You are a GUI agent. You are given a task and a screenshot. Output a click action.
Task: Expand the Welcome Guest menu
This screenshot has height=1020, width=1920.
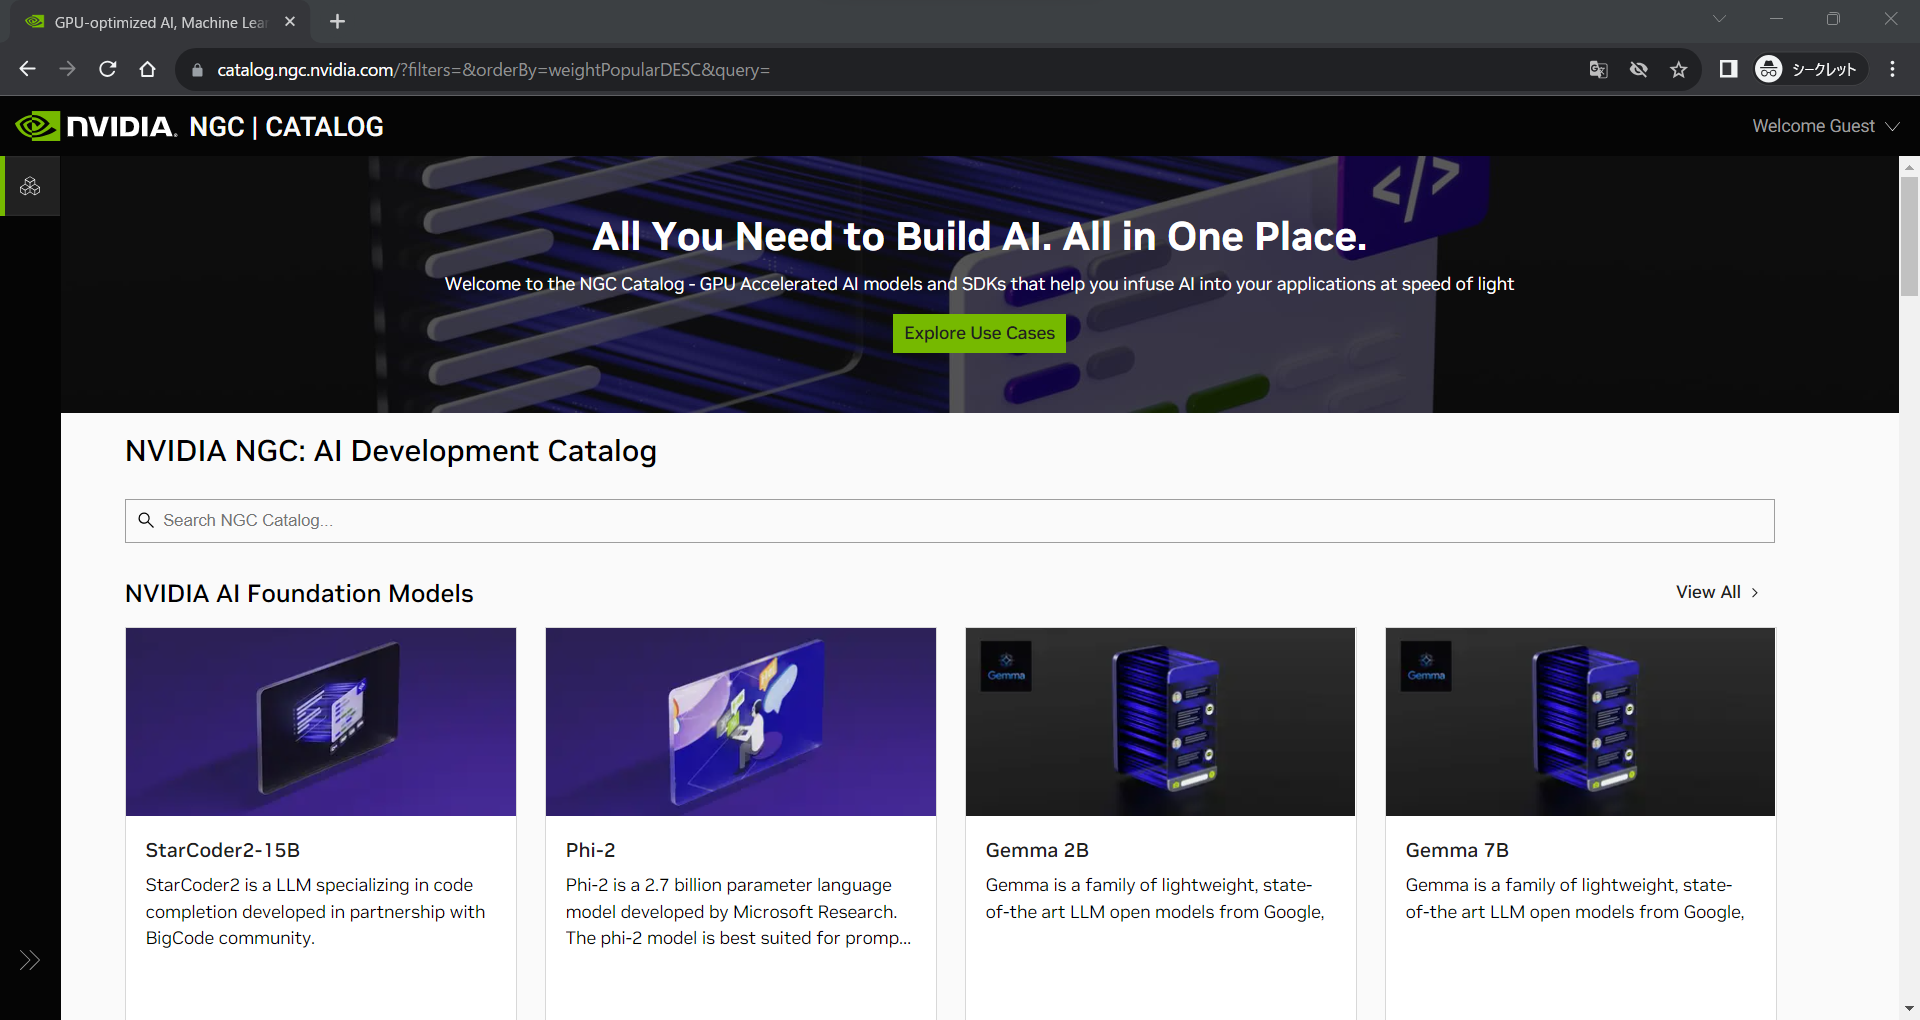click(1825, 126)
